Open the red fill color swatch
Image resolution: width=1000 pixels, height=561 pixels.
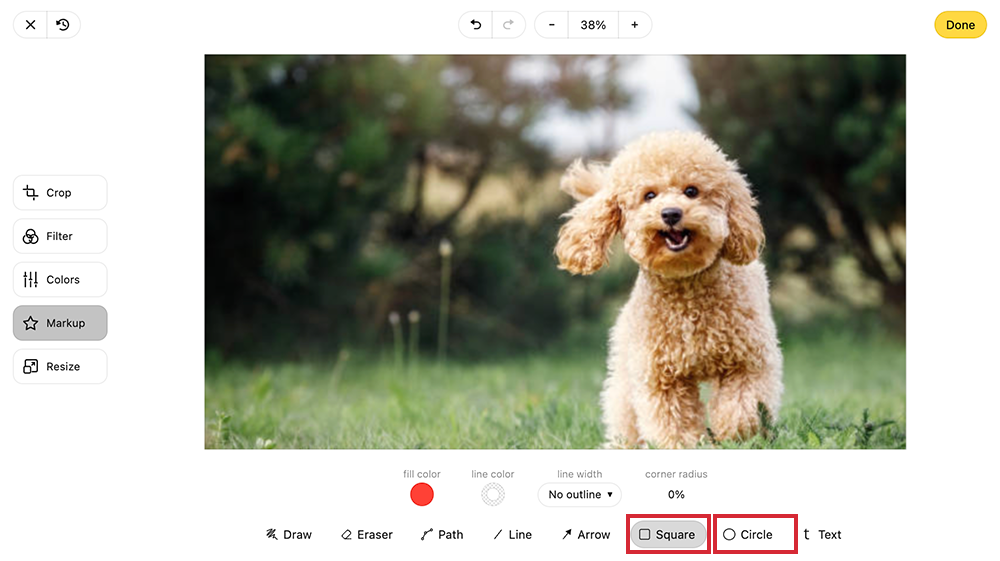422,494
